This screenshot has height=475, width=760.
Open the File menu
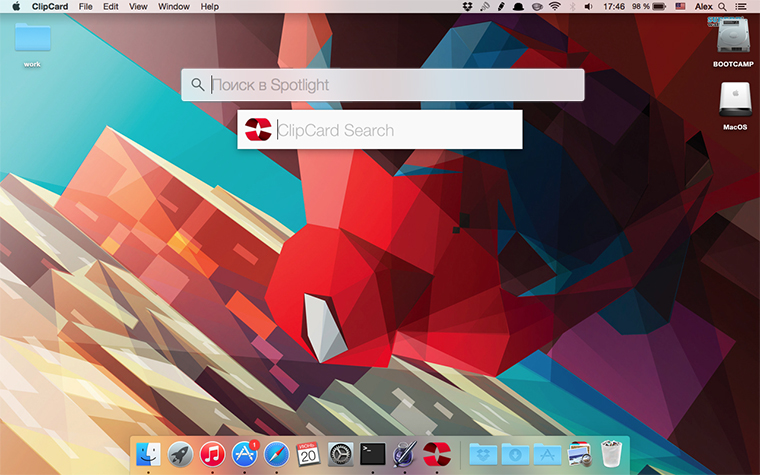(x=85, y=6)
